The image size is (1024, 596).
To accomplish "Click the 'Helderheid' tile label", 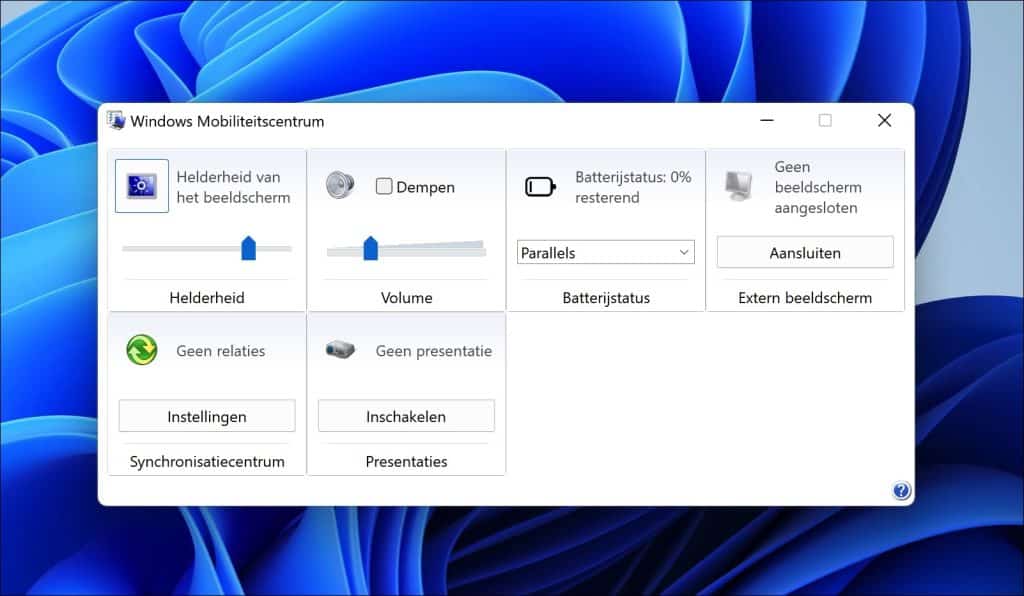I will click(207, 298).
